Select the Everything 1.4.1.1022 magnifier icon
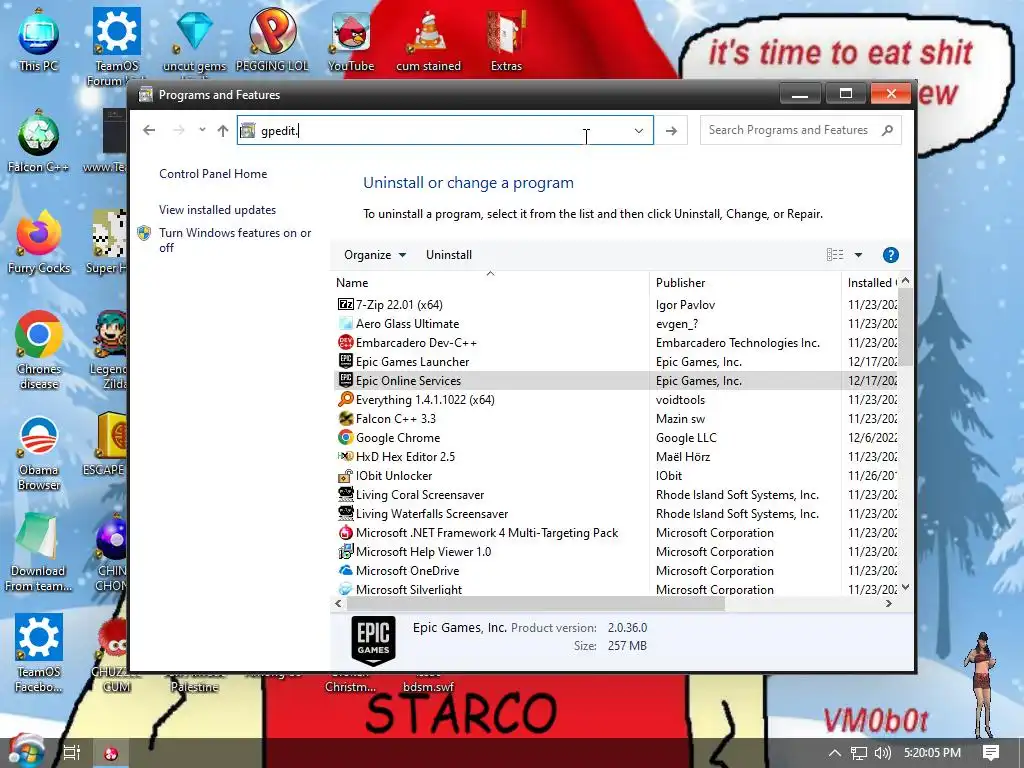Screen dimensions: 1024x768 345,399
